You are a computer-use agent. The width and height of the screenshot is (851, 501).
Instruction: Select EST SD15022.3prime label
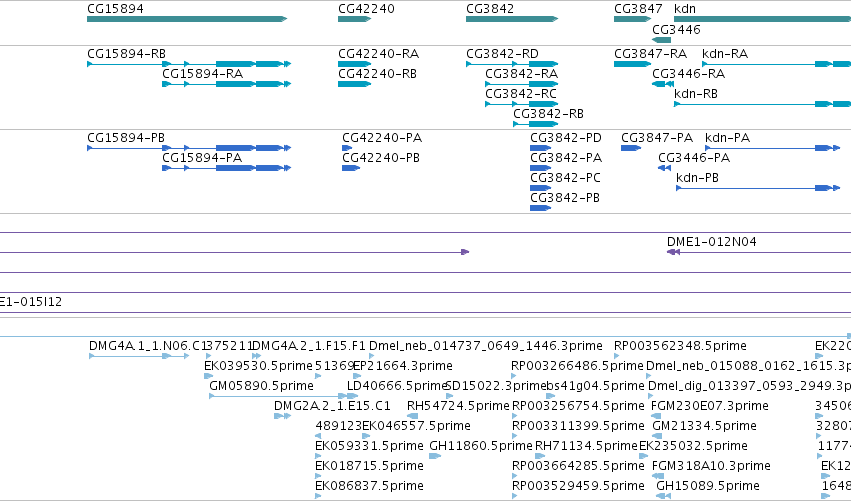pyautogui.click(x=495, y=386)
